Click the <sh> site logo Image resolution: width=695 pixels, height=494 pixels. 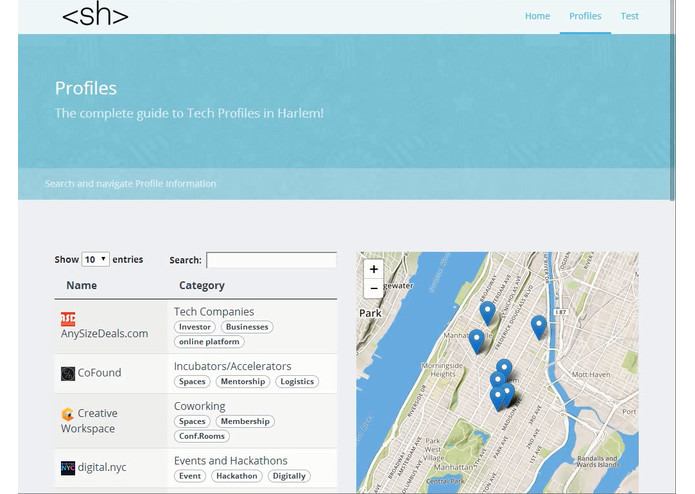pos(95,14)
